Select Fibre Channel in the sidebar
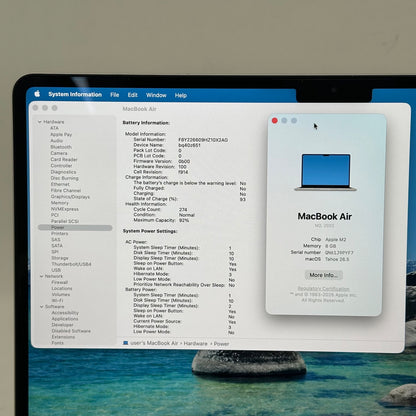 66,190
